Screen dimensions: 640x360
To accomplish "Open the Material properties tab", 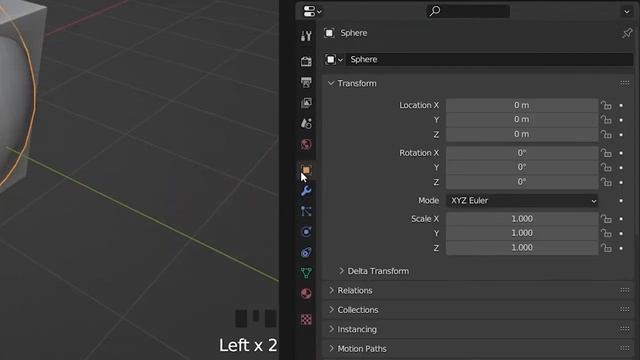I will [306, 293].
